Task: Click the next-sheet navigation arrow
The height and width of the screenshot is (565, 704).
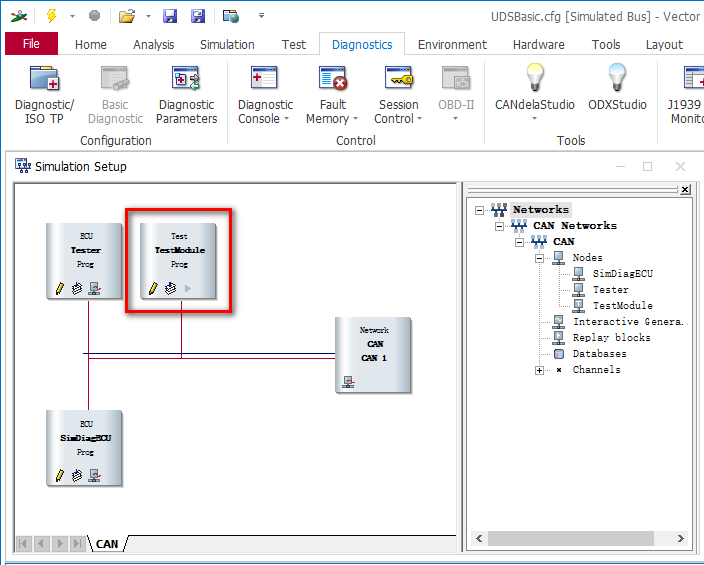Action: pyautogui.click(x=60, y=544)
